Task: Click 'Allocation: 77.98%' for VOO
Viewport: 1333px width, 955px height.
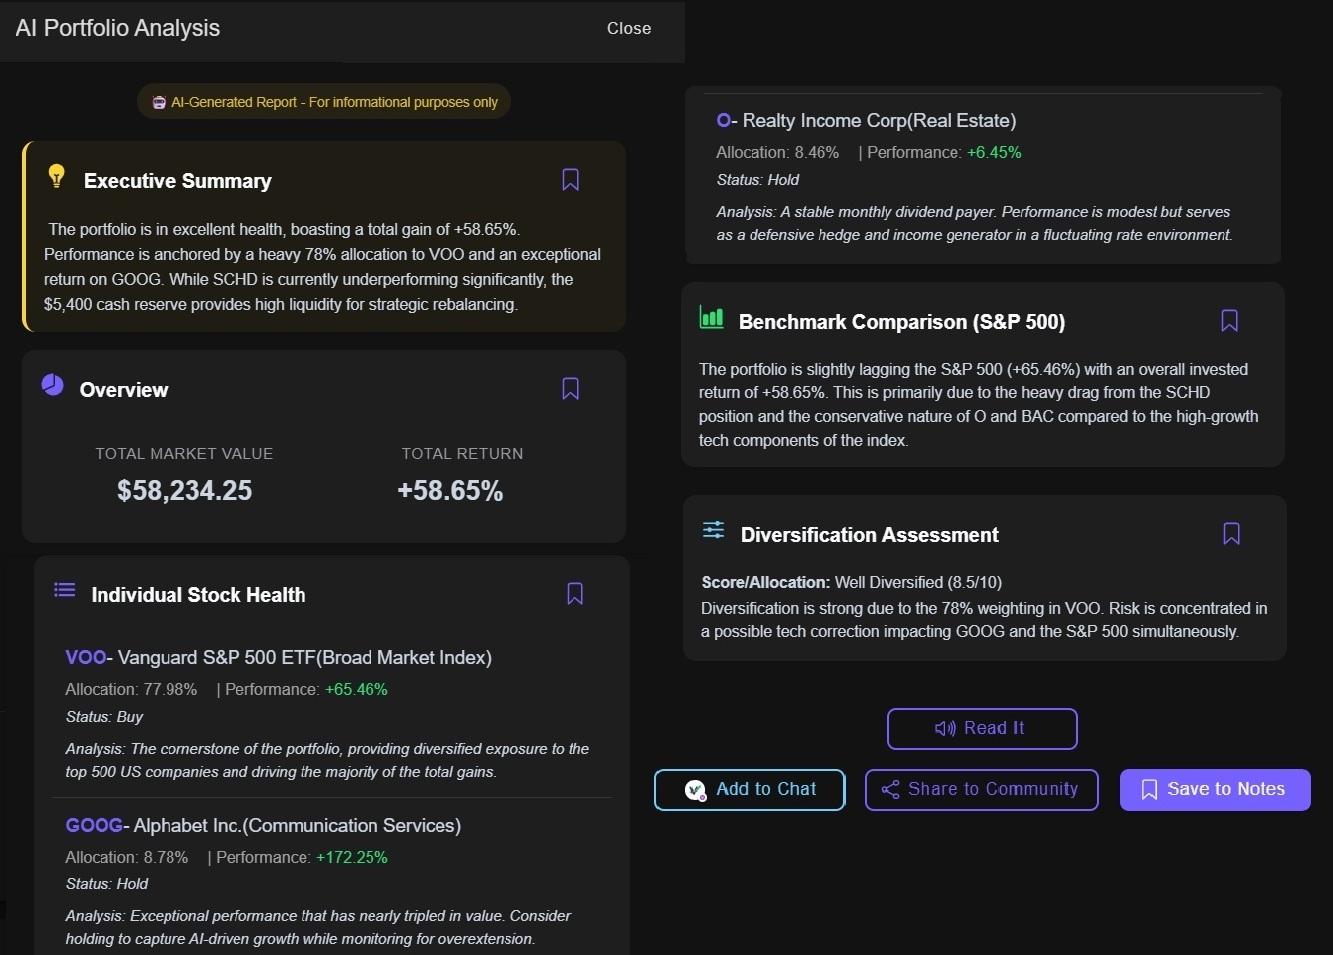Action: (131, 690)
